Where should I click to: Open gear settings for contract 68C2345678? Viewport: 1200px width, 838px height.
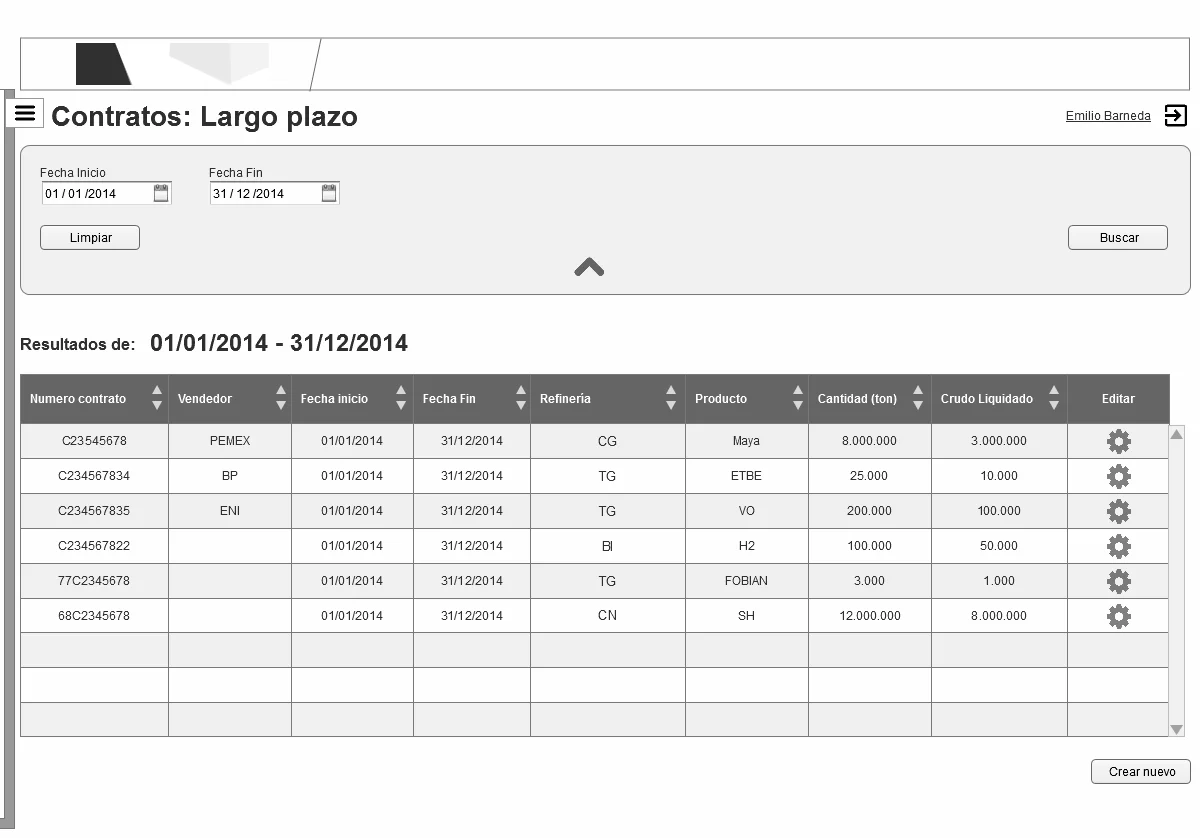[x=1118, y=616]
